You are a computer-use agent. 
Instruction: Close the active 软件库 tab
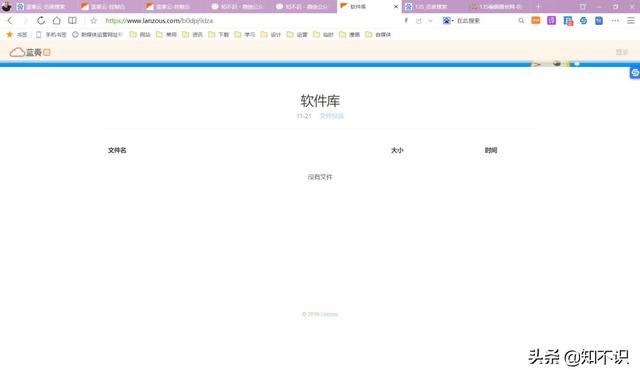click(396, 7)
